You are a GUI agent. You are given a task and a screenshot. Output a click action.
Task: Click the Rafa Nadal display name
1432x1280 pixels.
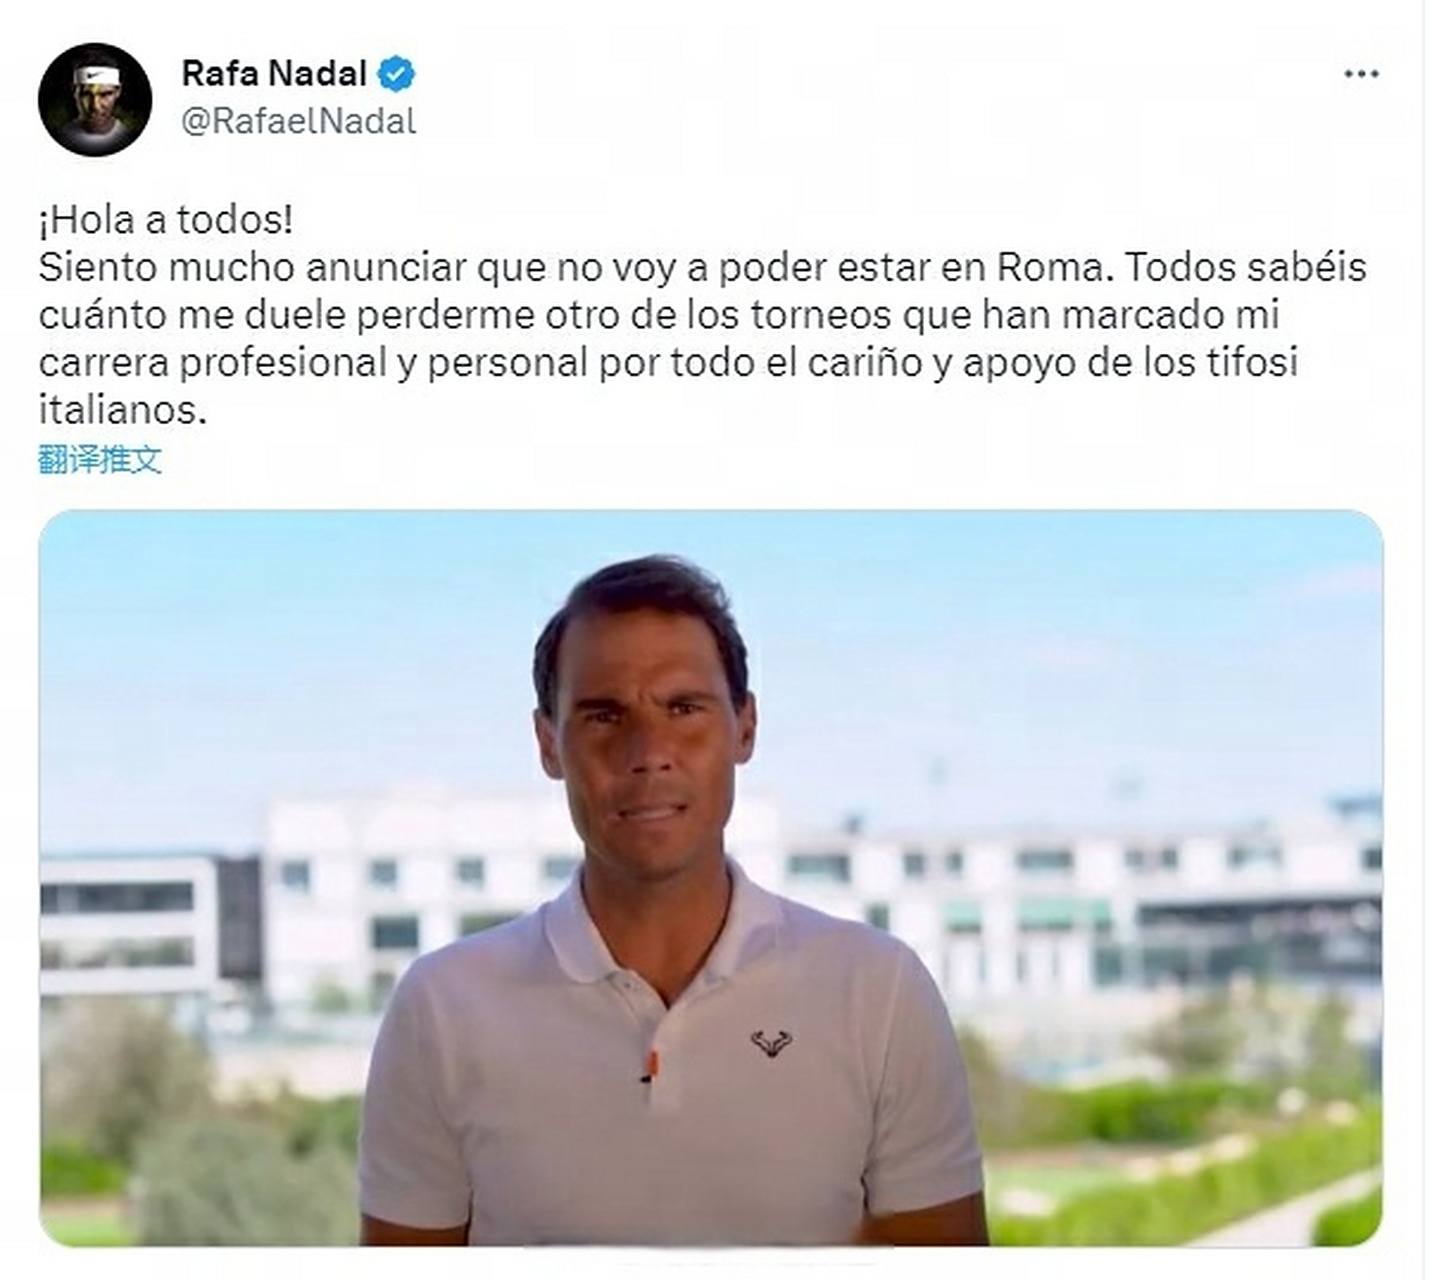pos(274,73)
